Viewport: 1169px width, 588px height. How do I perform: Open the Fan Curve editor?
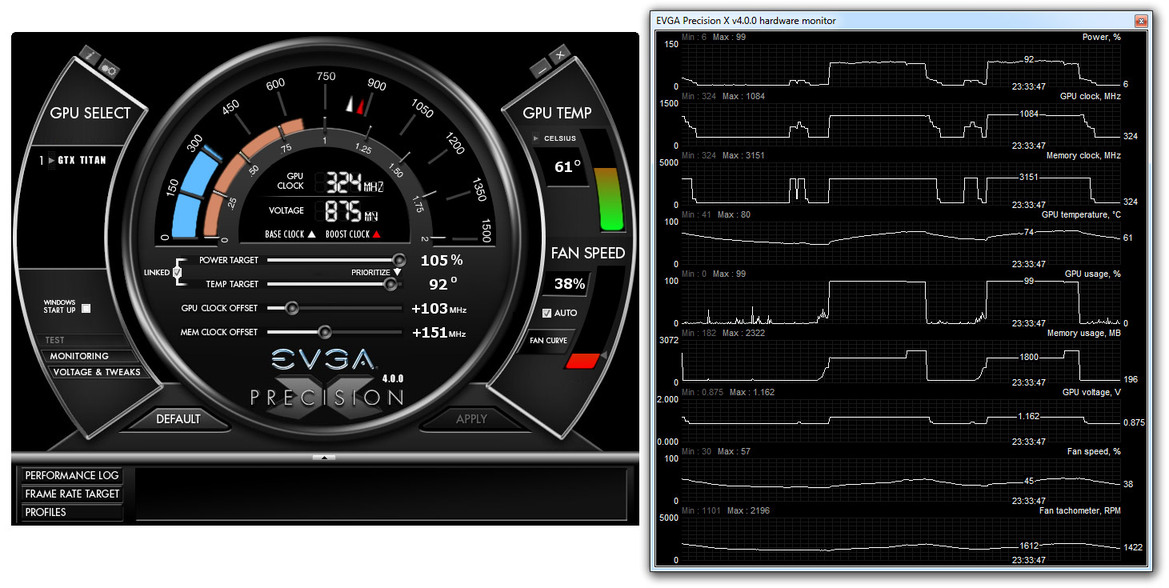pos(548,341)
